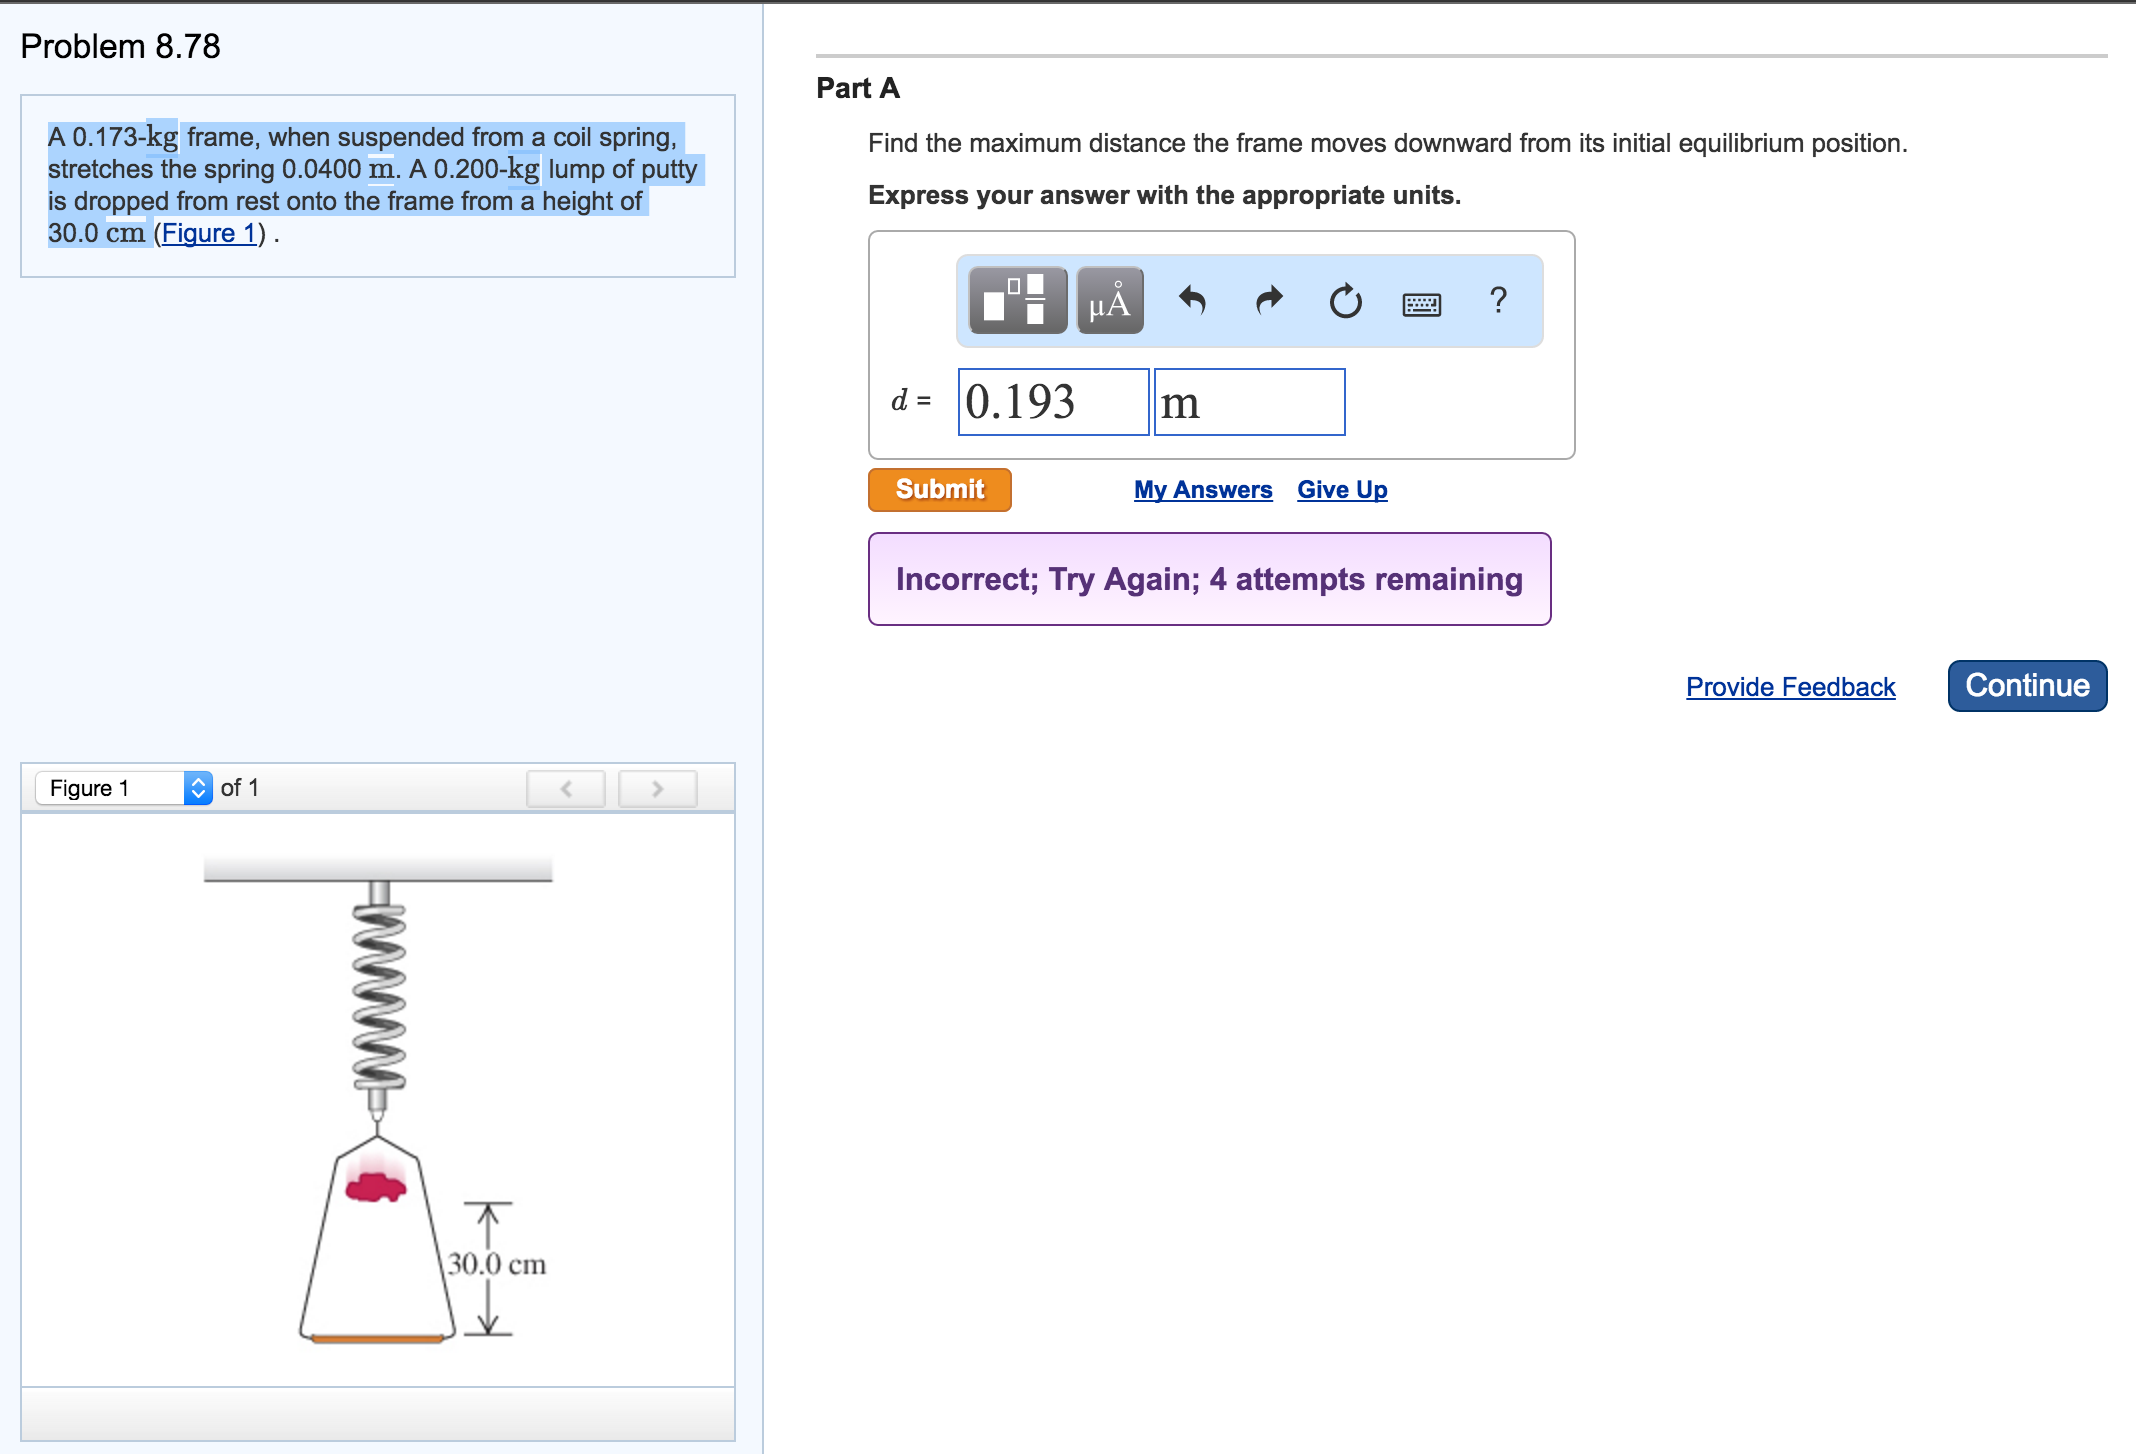The image size is (2136, 1454).
Task: Click the question mark help icon
Action: 1497,300
